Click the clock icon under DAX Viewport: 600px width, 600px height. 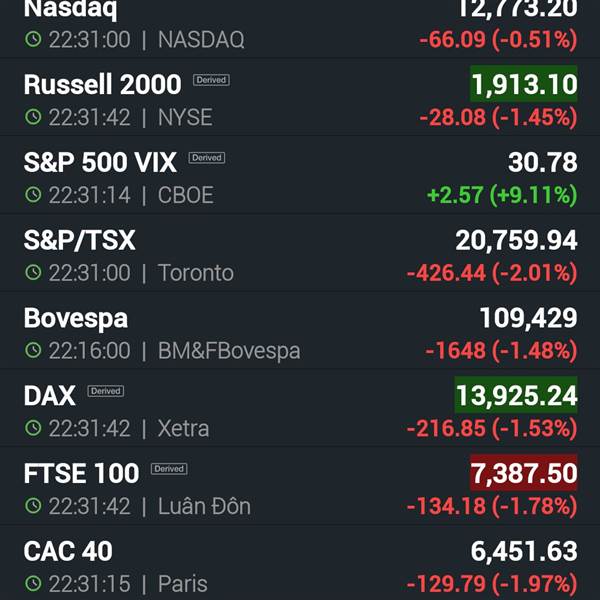(33, 427)
